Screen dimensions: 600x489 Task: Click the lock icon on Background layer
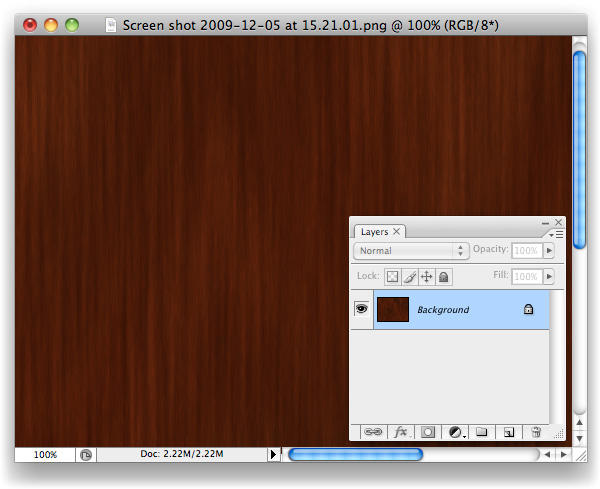click(x=528, y=310)
